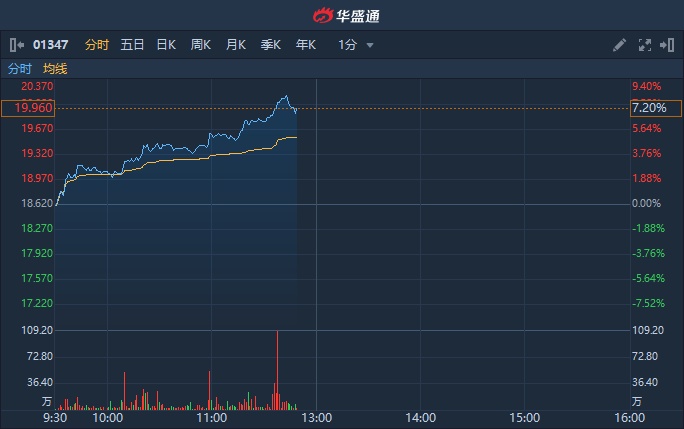This screenshot has width=684, height=429.
Task: Switch to the 日K chart tab
Action: pyautogui.click(x=166, y=45)
